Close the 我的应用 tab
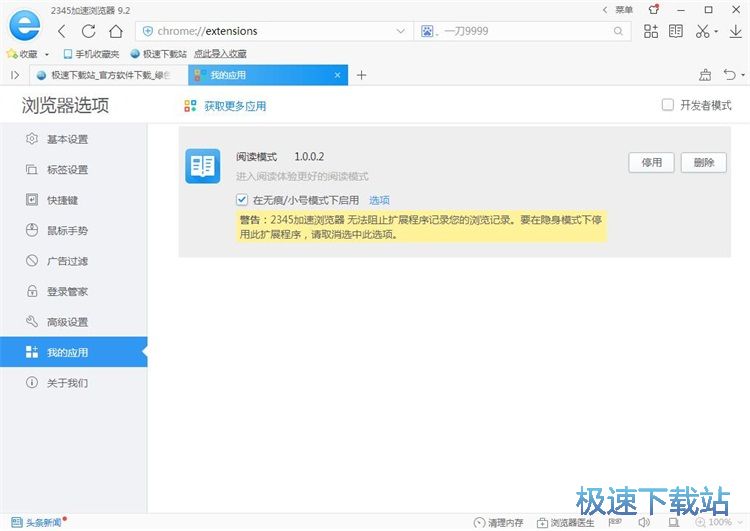Screen dimensions: 750x531 coord(337,75)
